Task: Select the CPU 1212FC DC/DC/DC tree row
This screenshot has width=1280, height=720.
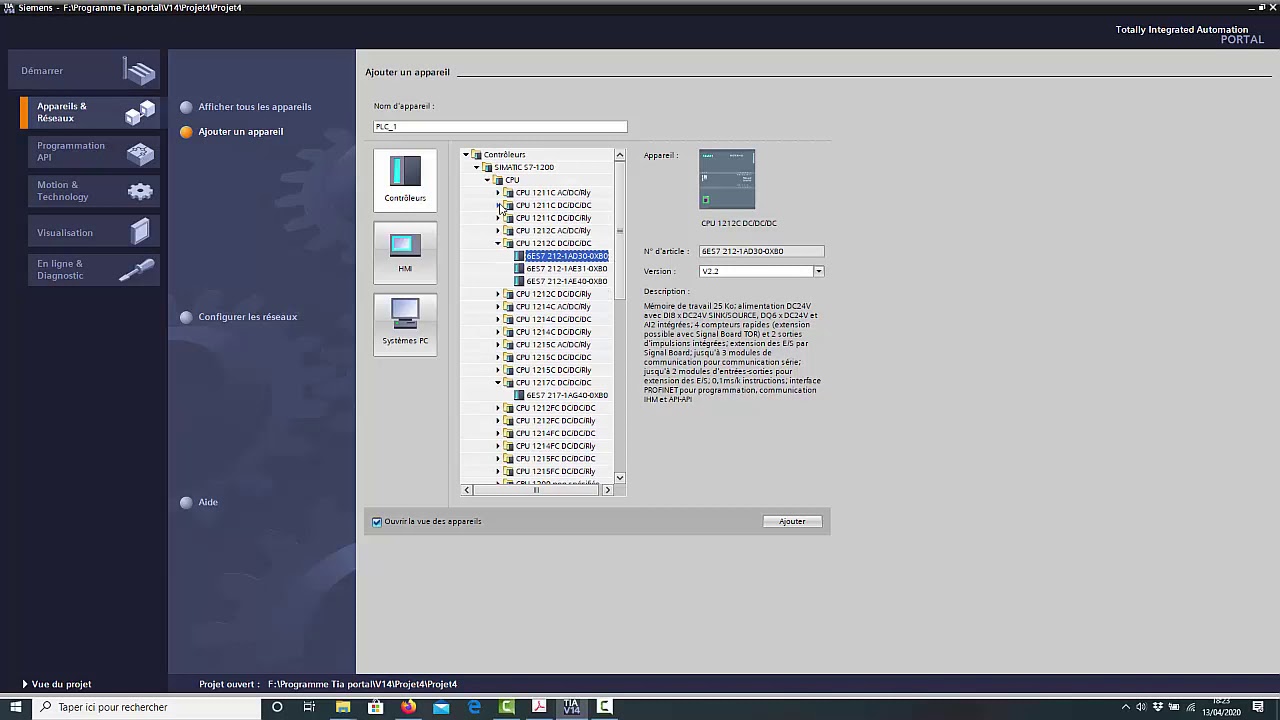Action: pyautogui.click(x=555, y=408)
